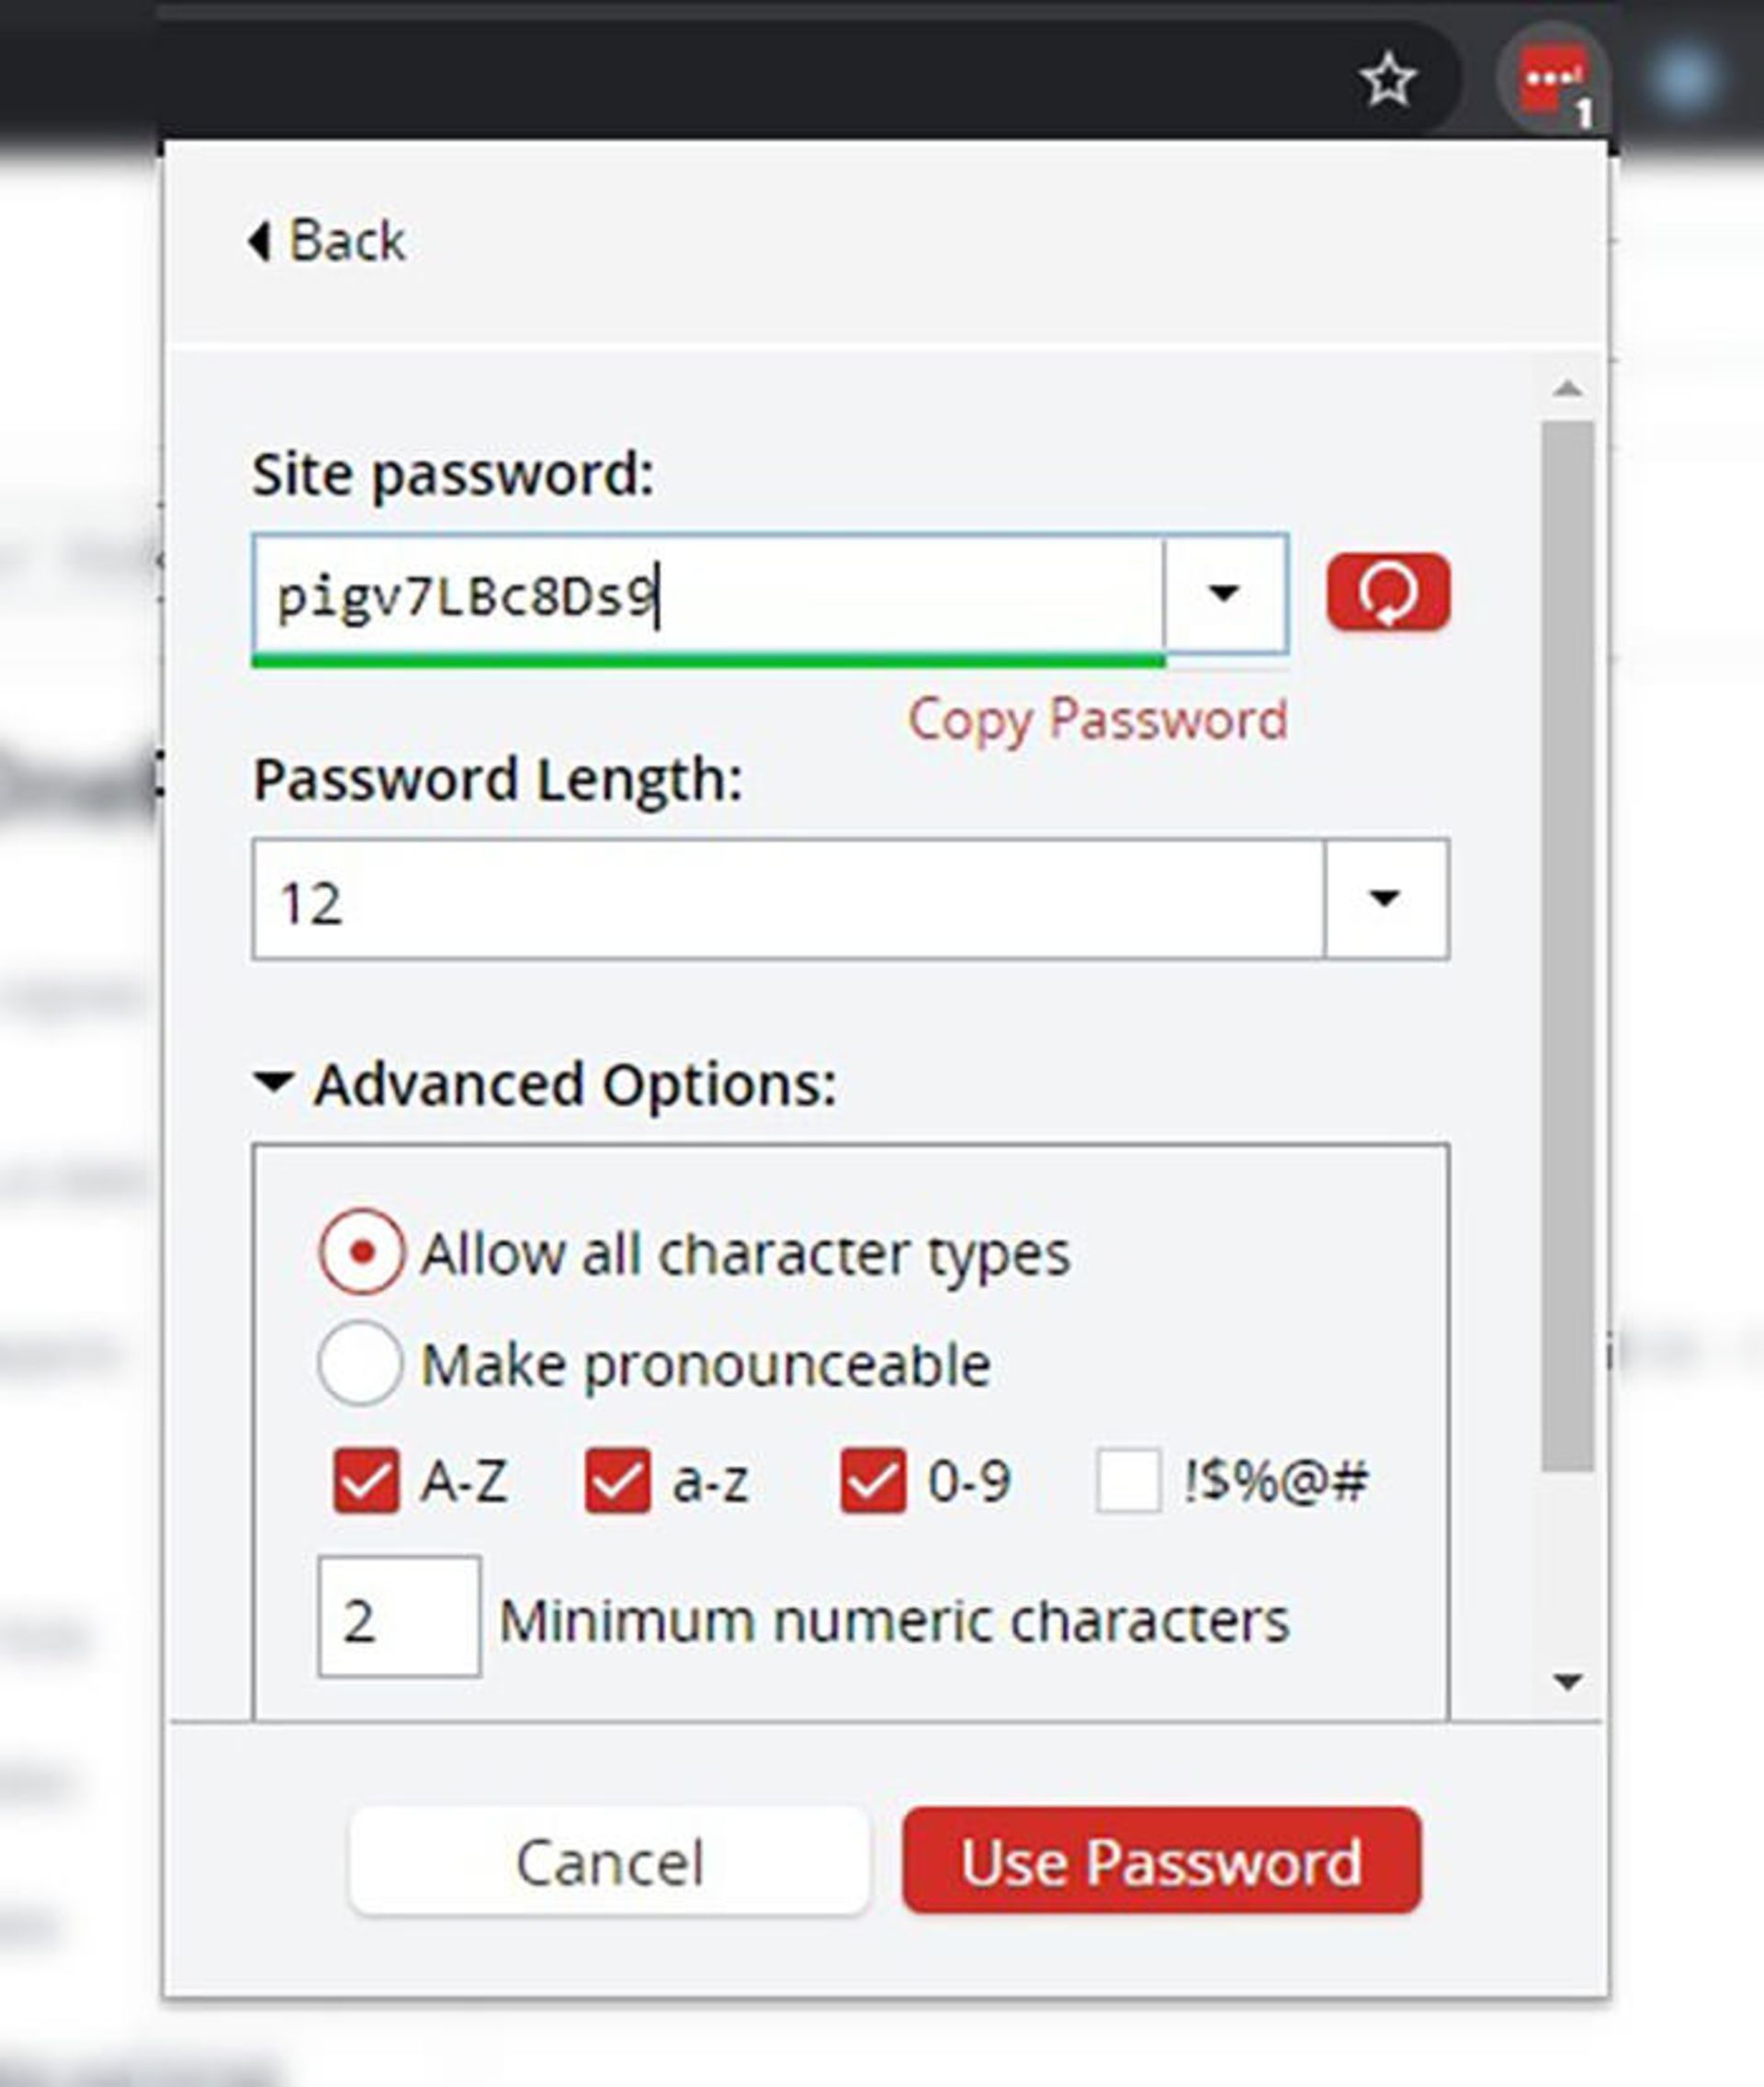This screenshot has width=1764, height=2087.
Task: Click the Copy Password link
Action: 1097,719
